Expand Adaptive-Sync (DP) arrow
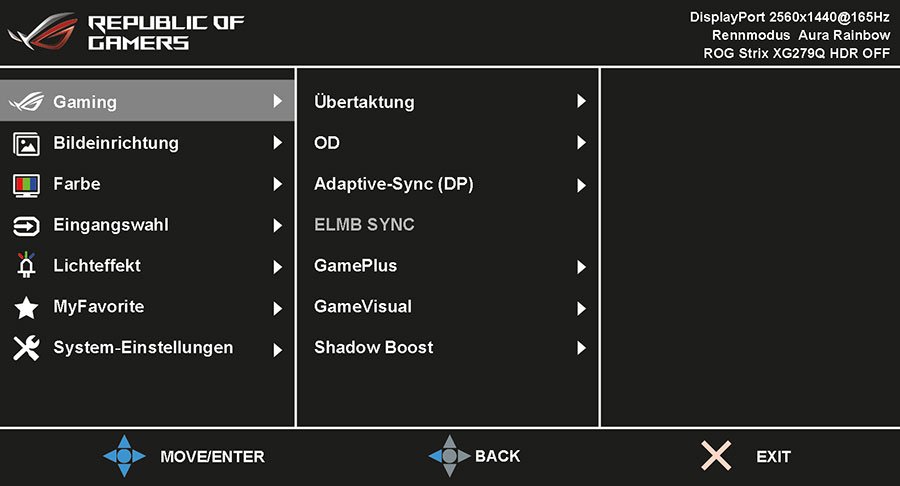The width and height of the screenshot is (900, 486). coord(581,185)
